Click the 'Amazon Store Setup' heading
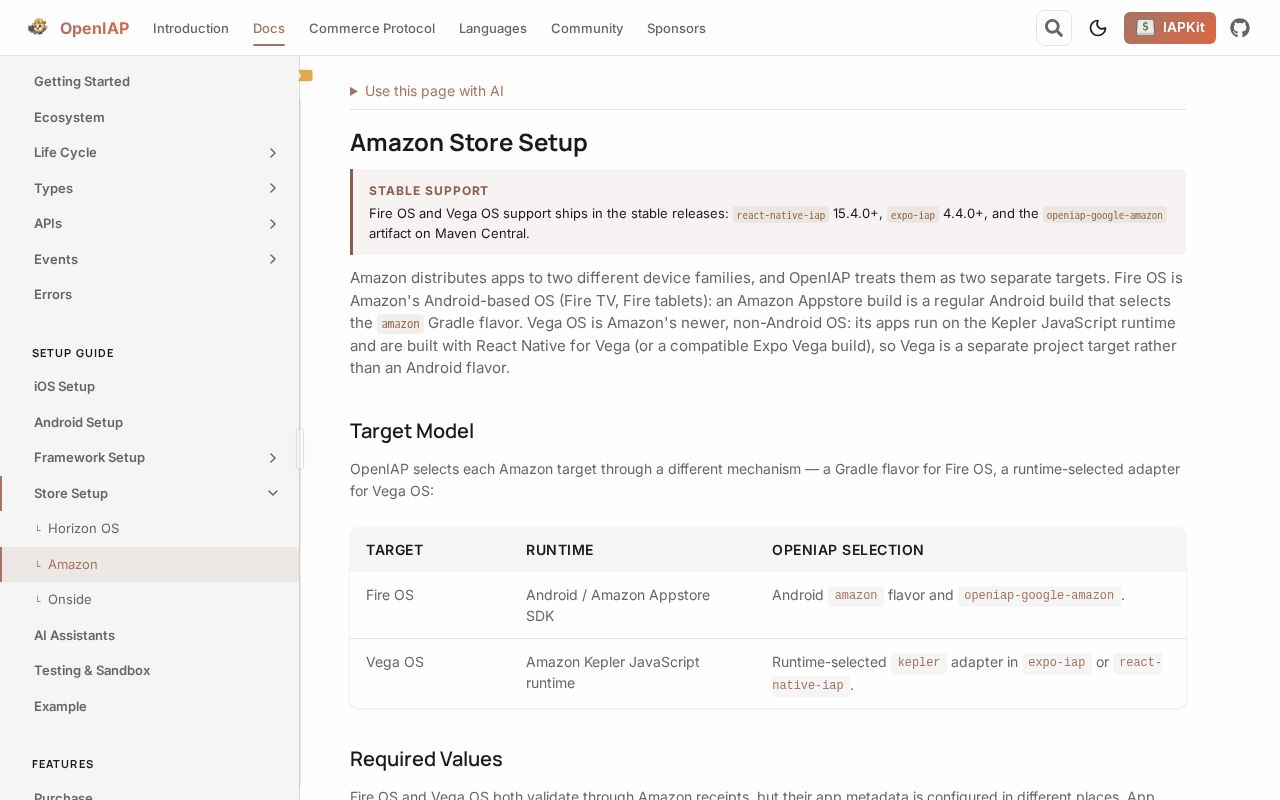 pos(468,143)
